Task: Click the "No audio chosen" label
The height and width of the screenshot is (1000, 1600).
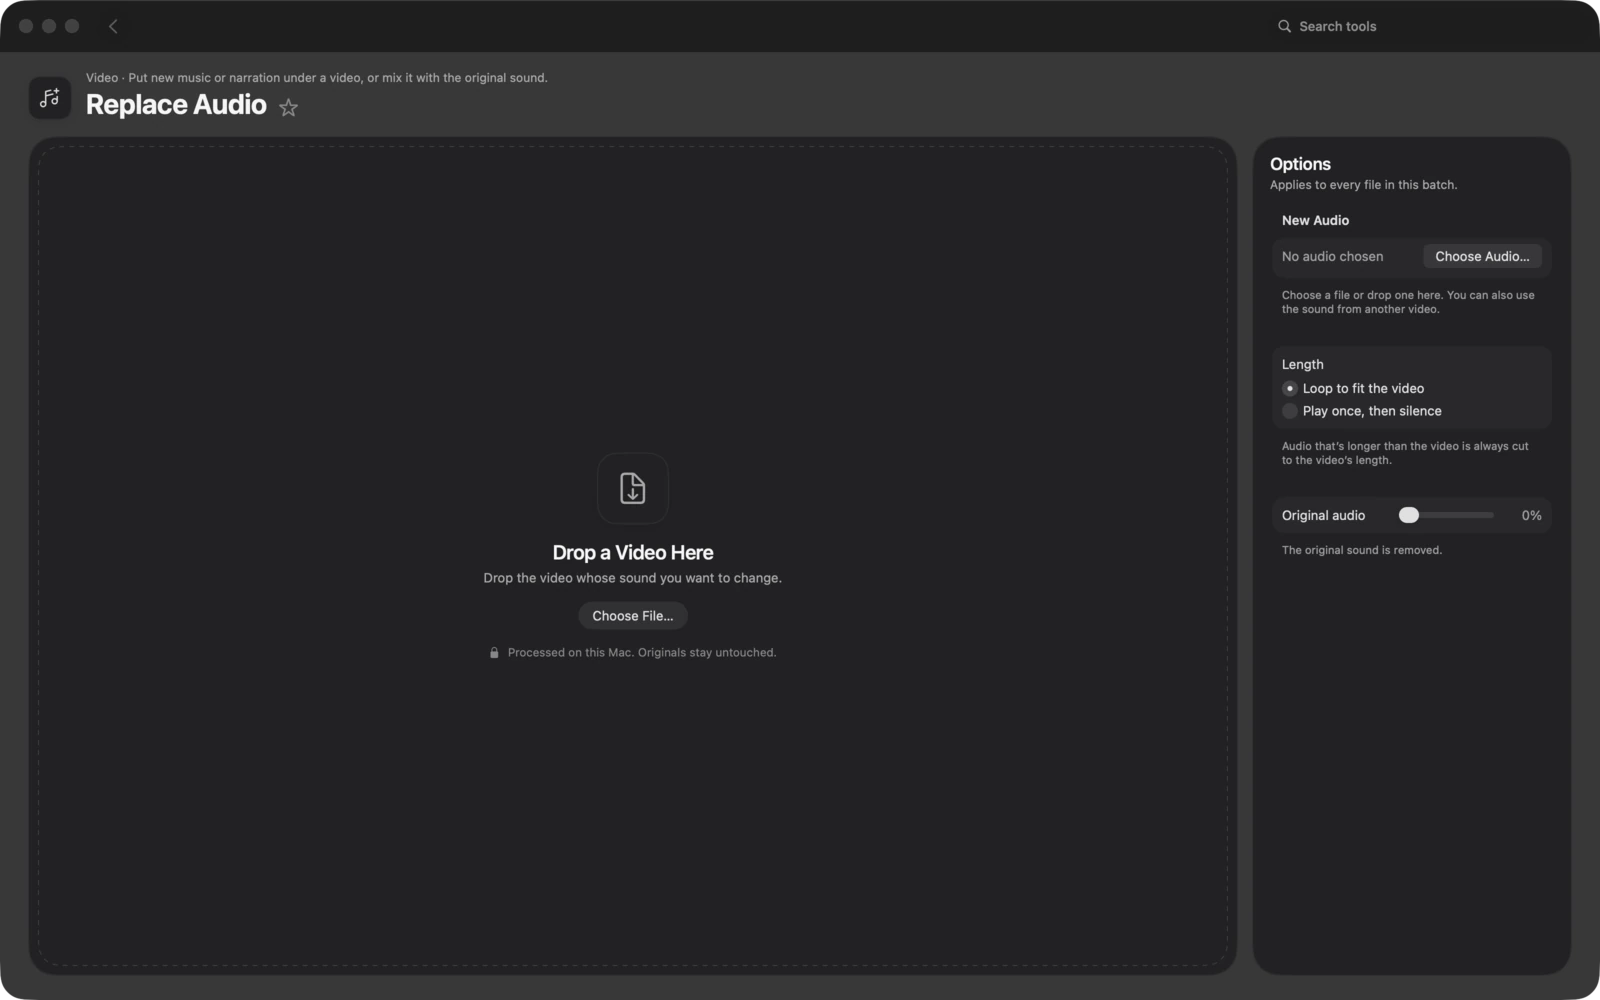Action: coord(1332,257)
